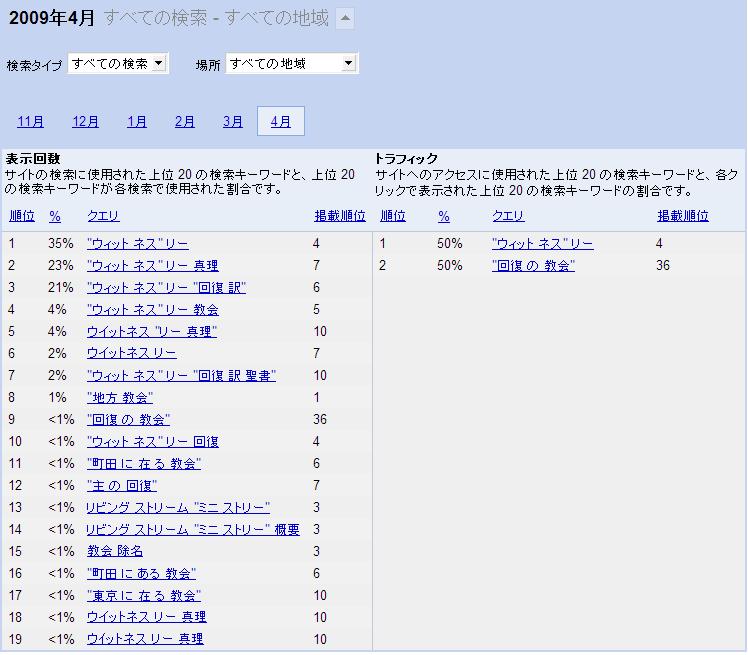This screenshot has height=655, width=748.
Task: Open the 検索タイプ dropdown showing すべての検索
Action: tap(118, 63)
